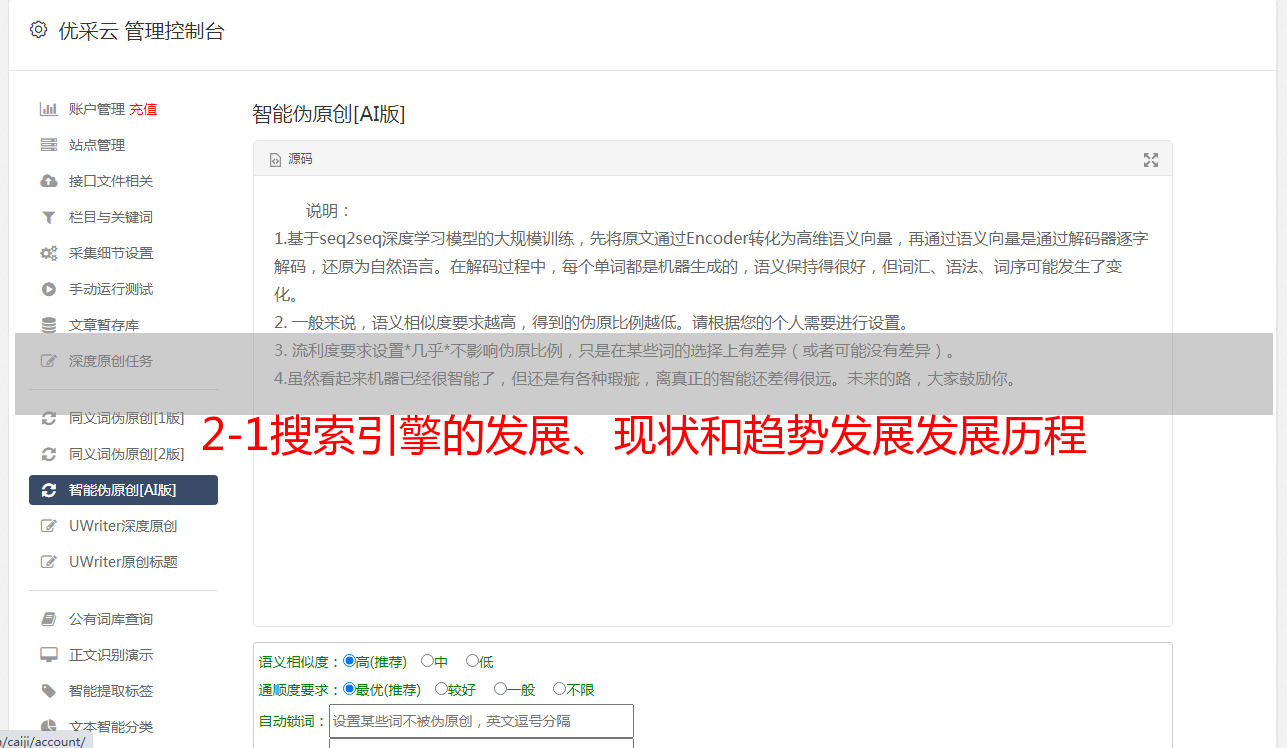
Task: Click the database icon next to 文章暂存库
Action: pyautogui.click(x=48, y=325)
